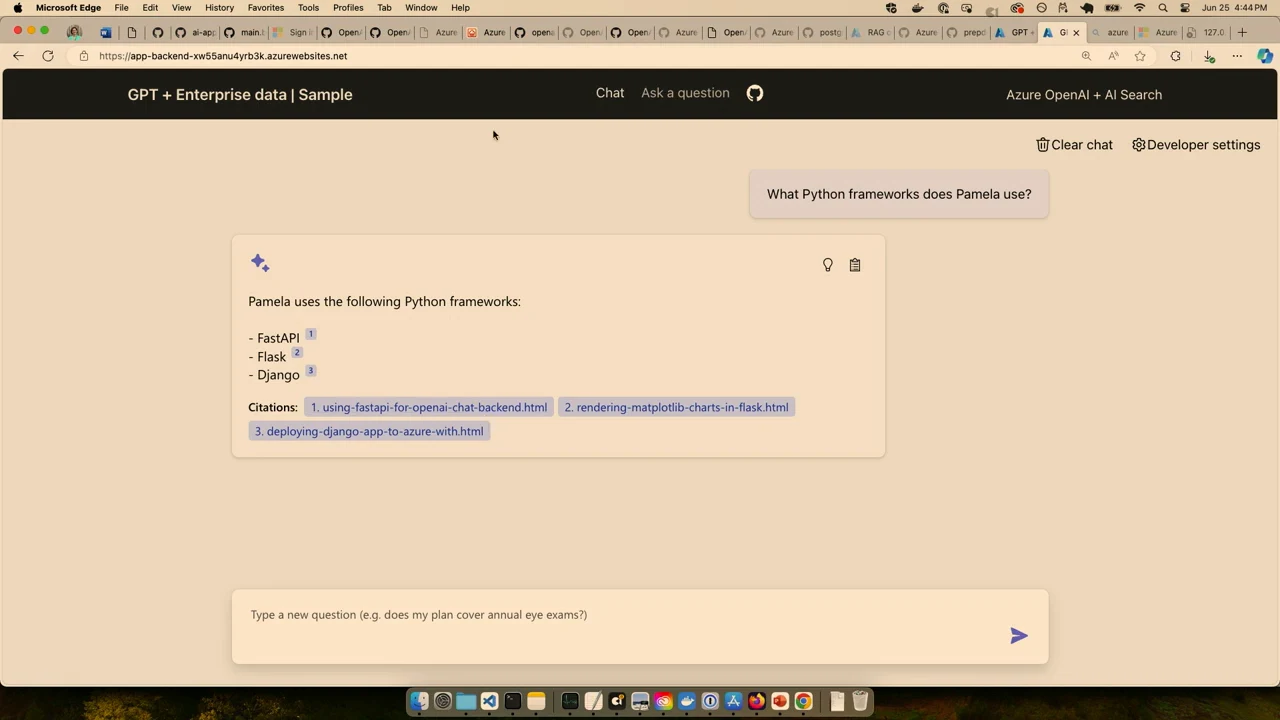
Task: Open 1Password from the dock
Action: [x=710, y=701]
